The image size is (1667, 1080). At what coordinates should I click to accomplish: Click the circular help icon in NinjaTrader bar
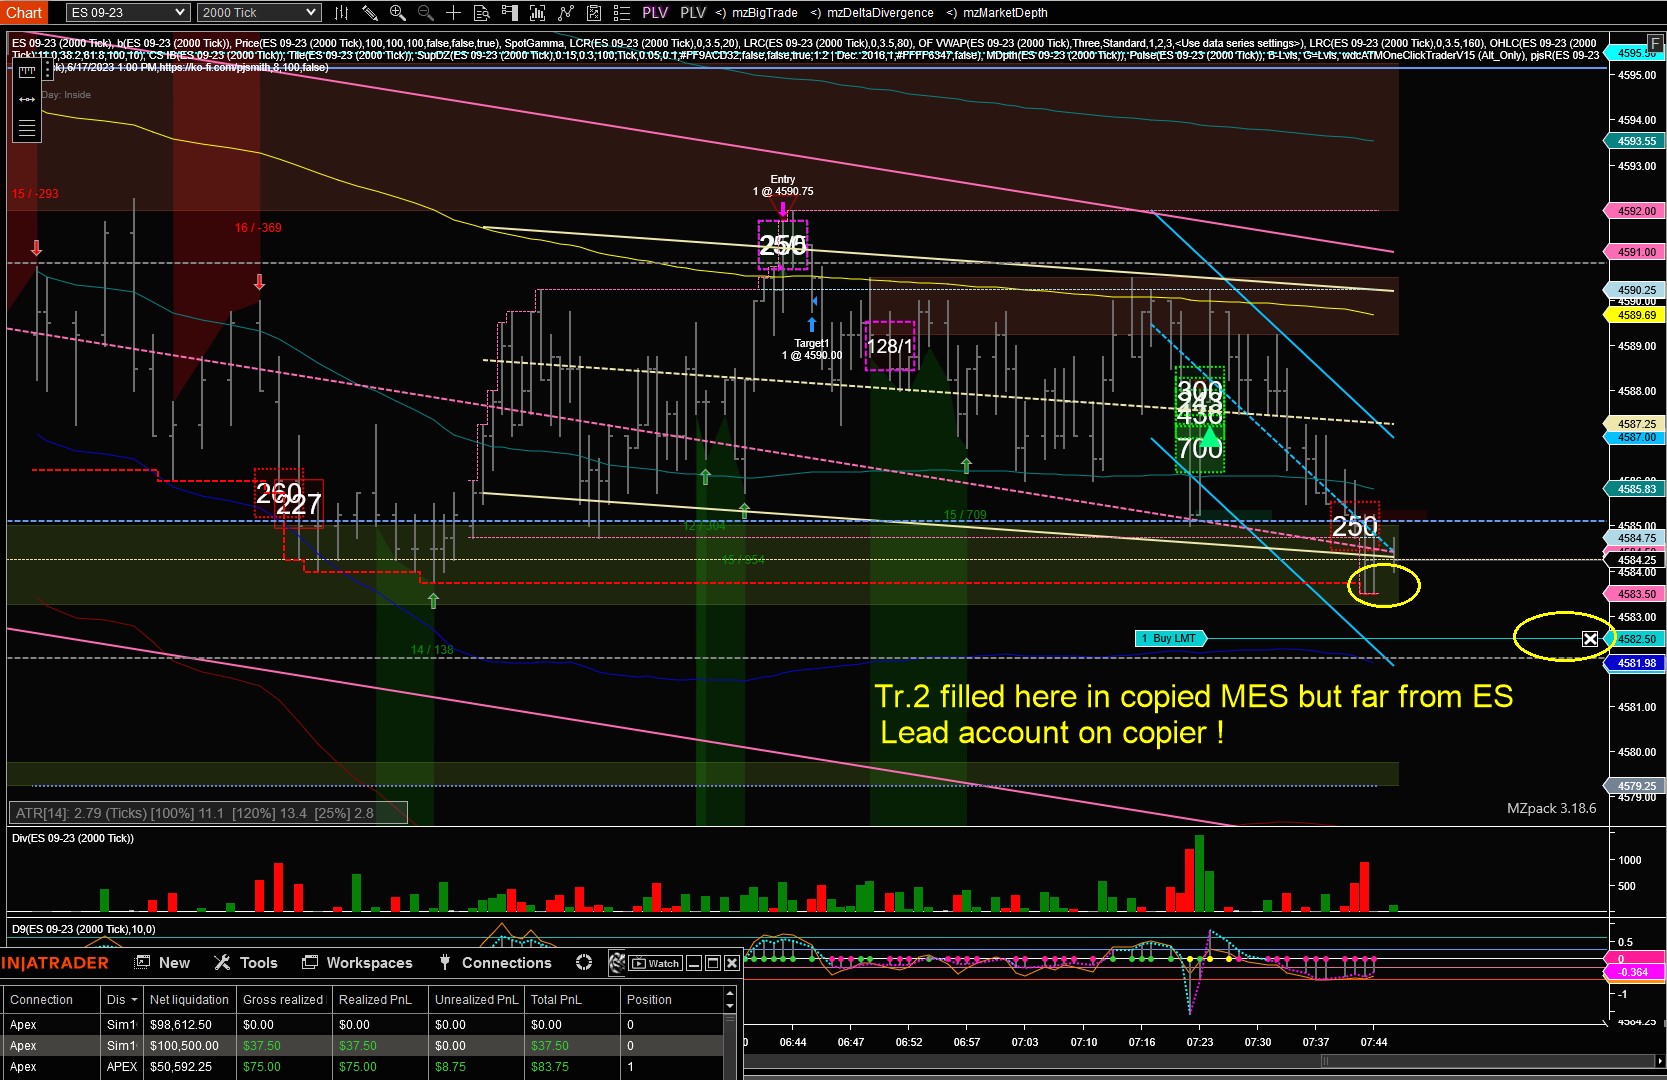[x=584, y=963]
